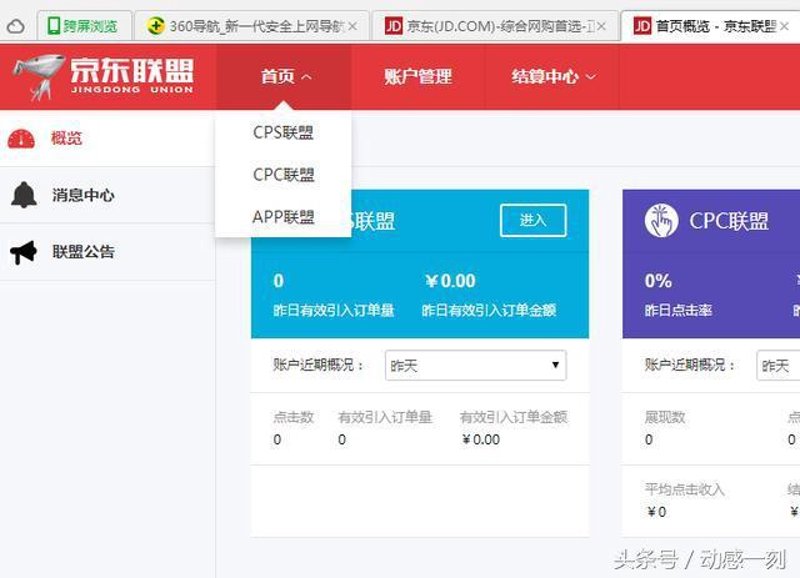800x578 pixels.
Task: Click the green phone icon on 跨屏浏览
Action: pos(53,26)
